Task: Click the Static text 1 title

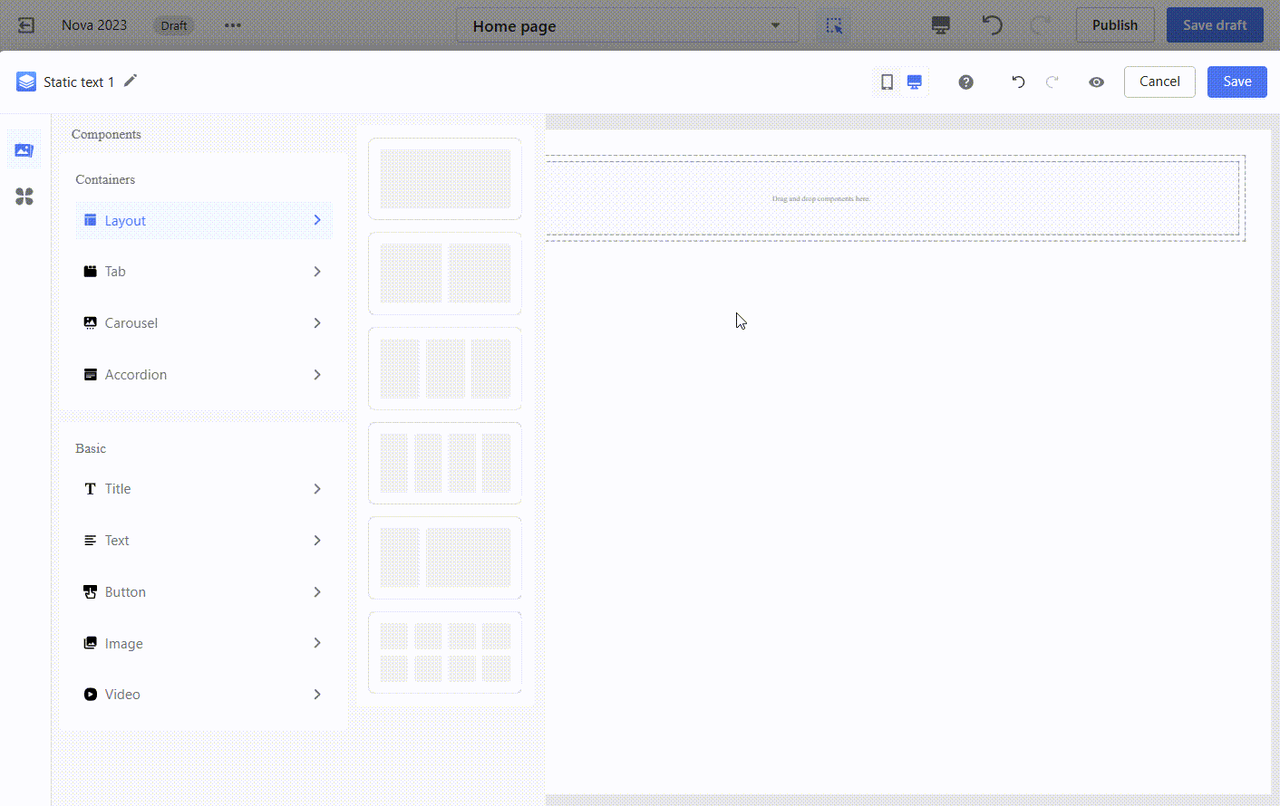Action: click(79, 82)
